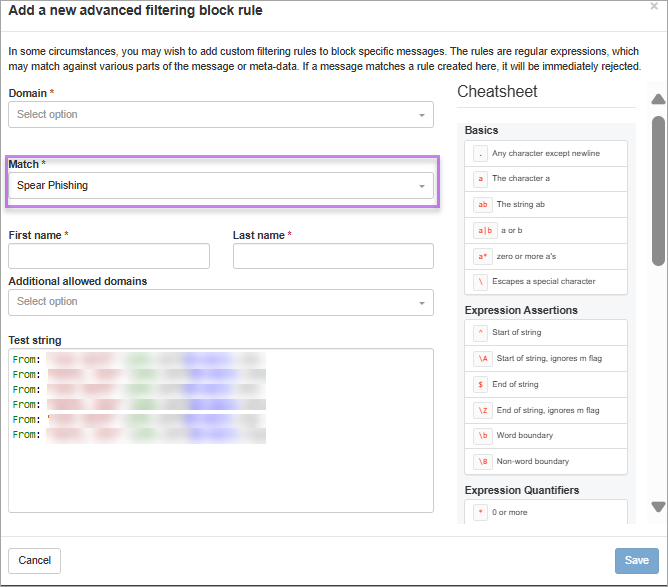Image resolution: width=668 pixels, height=587 pixels.
Task: Close the dialog with the X button
Action: [654, 6]
